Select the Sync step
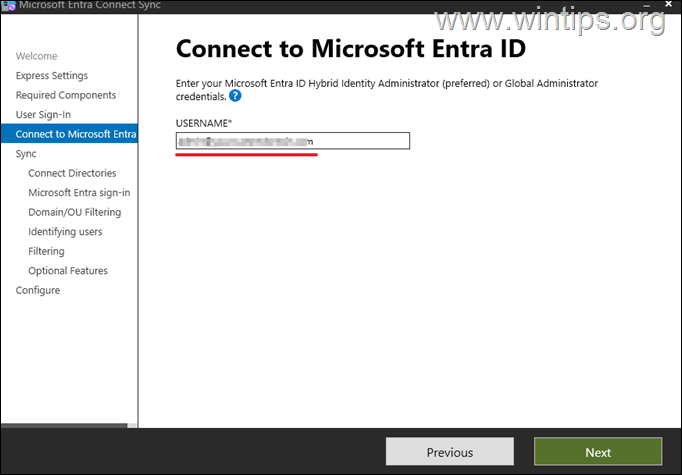Viewport: 682px width, 475px height. [26, 154]
